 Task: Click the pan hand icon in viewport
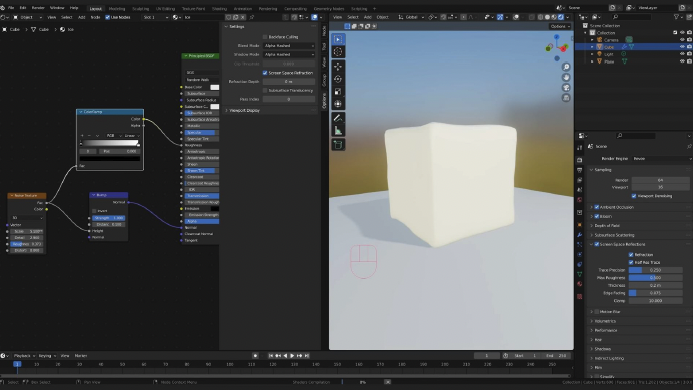566,77
